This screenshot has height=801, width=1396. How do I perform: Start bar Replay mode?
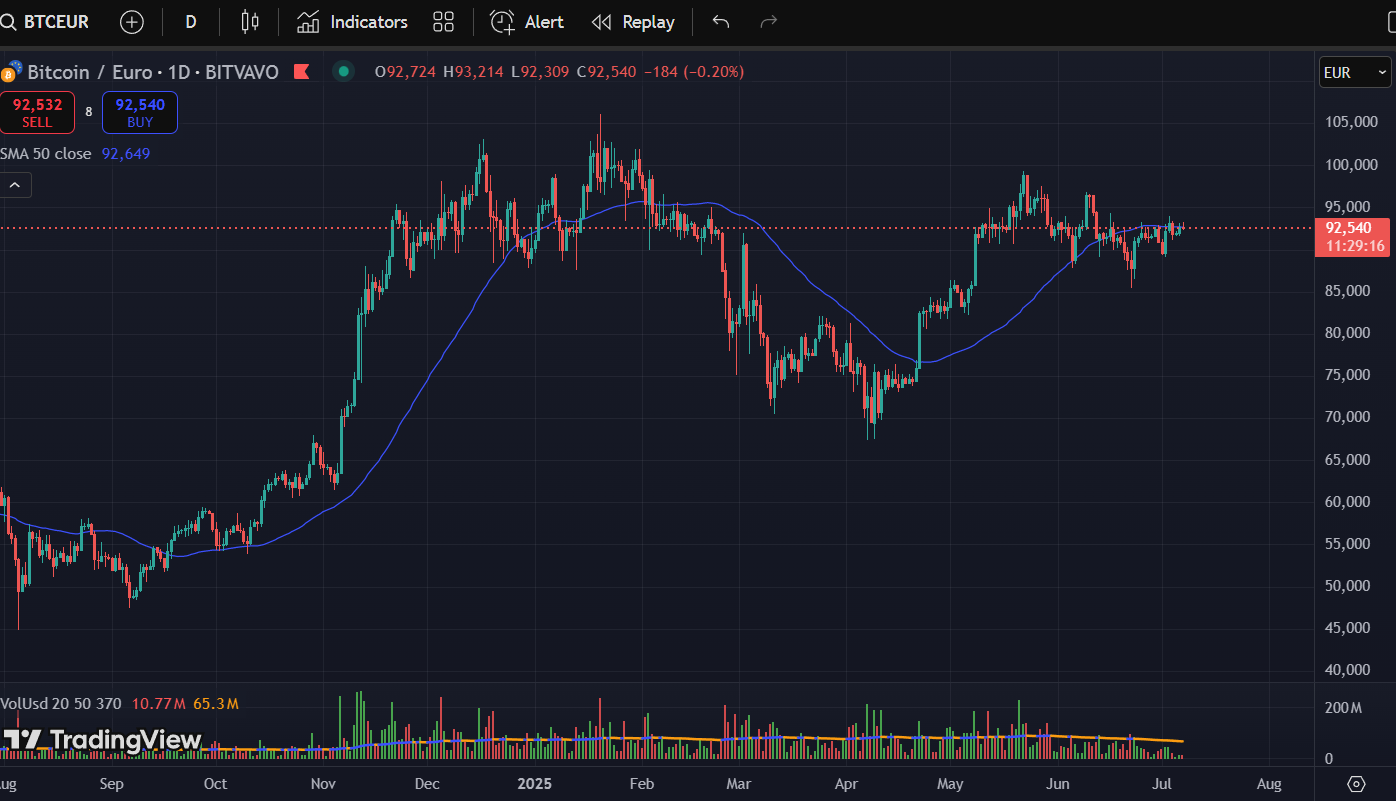pos(633,22)
